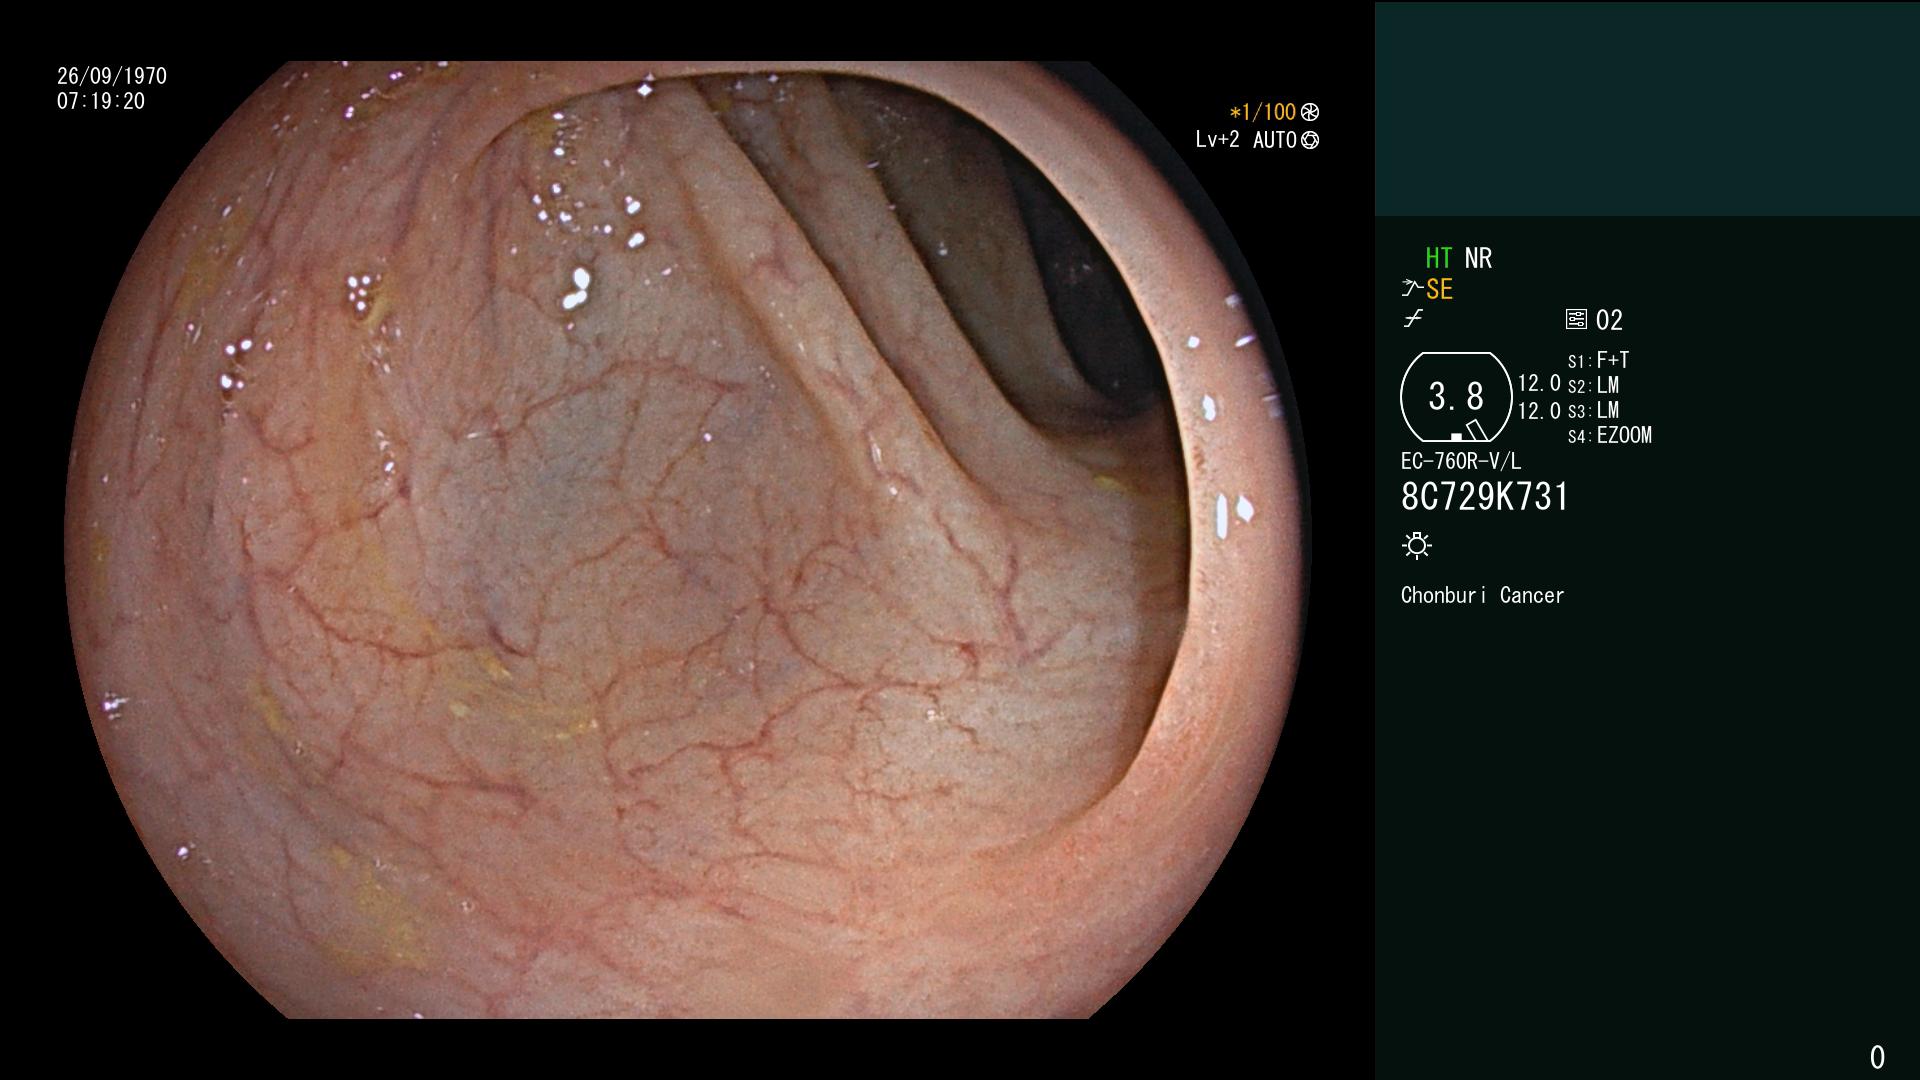The width and height of the screenshot is (1920, 1080).
Task: Click the preset number 02
Action: [x=1609, y=320]
